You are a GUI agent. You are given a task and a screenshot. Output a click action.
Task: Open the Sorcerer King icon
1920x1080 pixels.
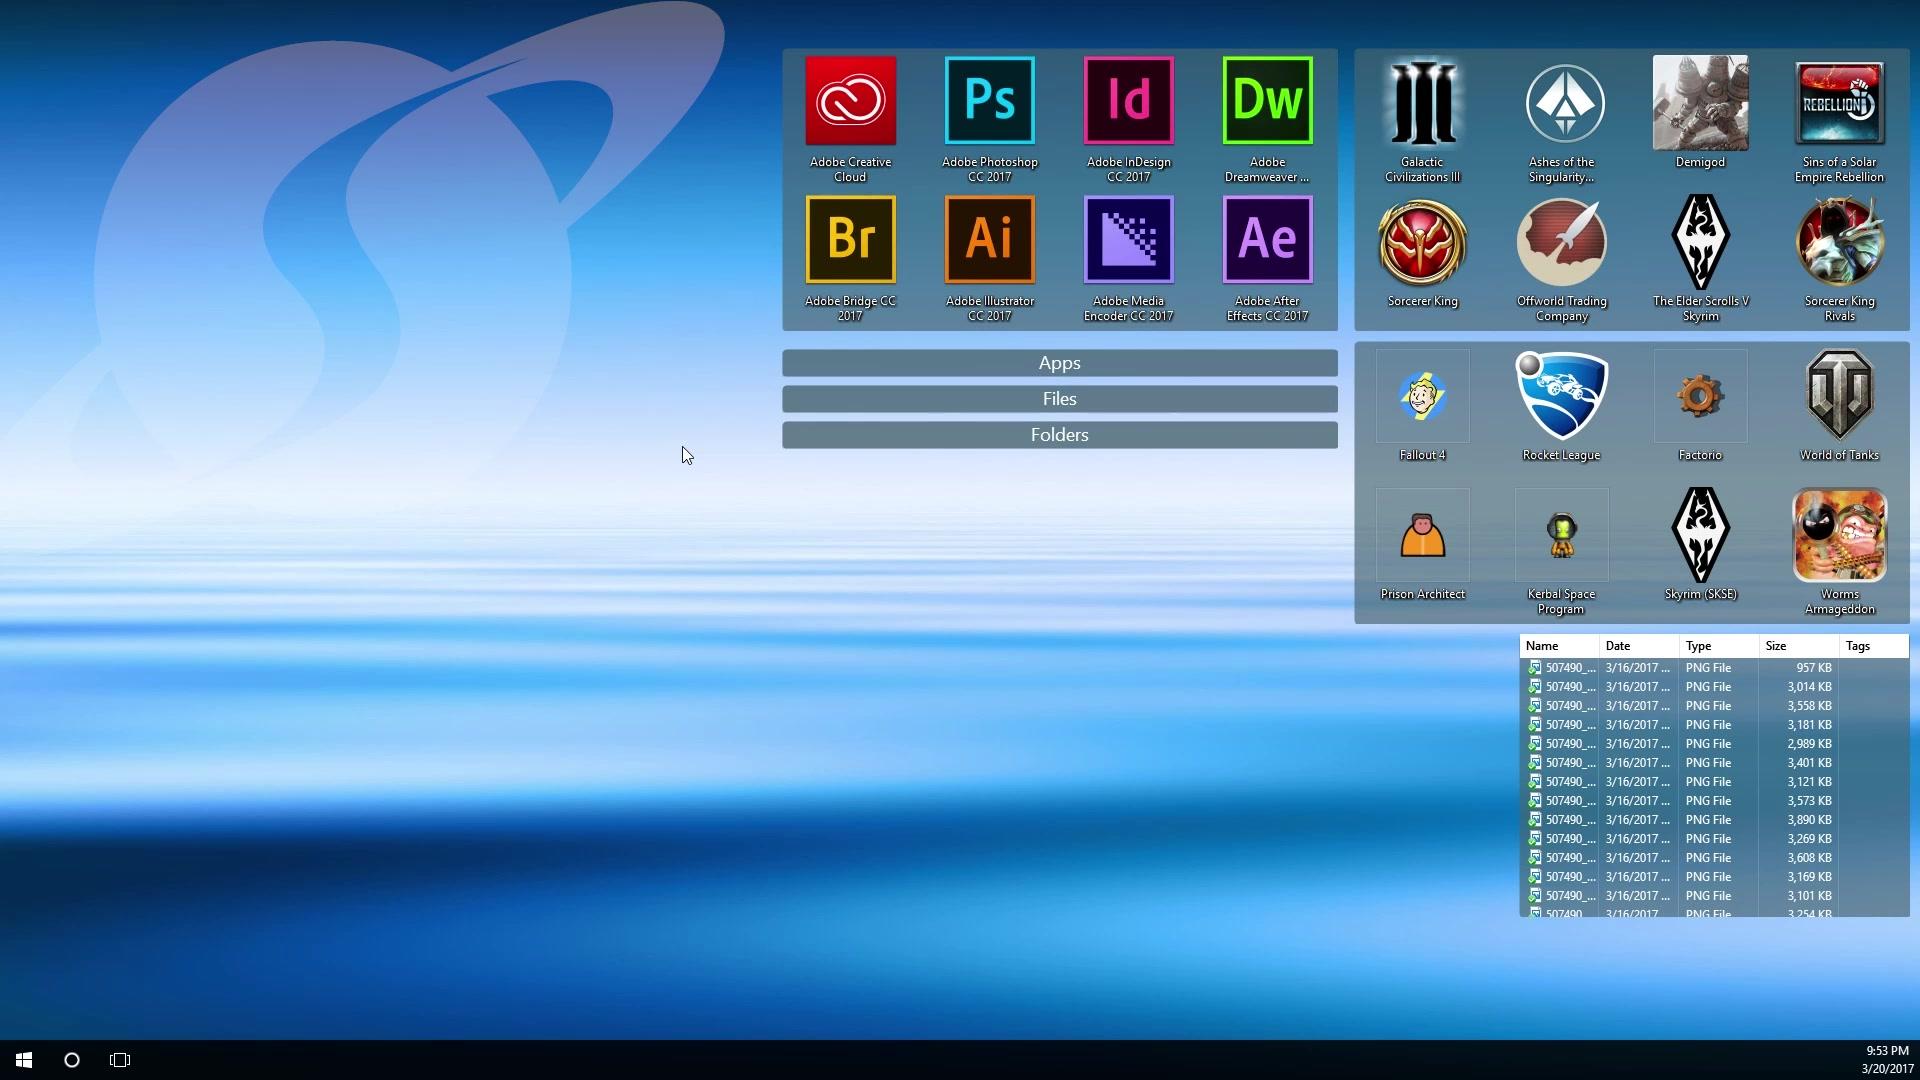point(1422,242)
